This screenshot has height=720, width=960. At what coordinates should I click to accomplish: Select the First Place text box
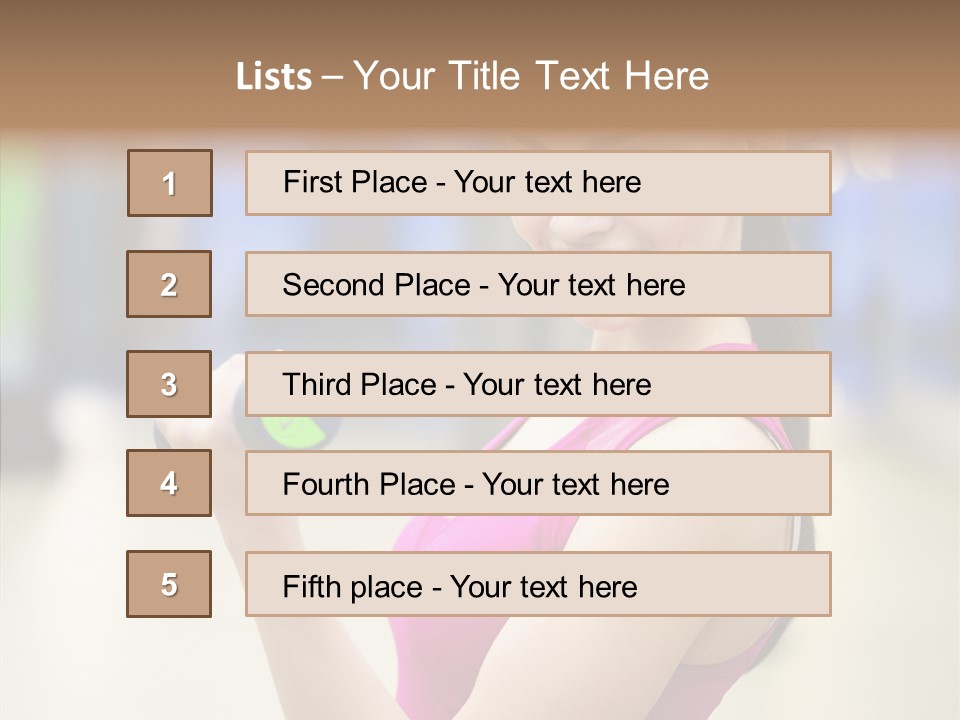coord(538,183)
